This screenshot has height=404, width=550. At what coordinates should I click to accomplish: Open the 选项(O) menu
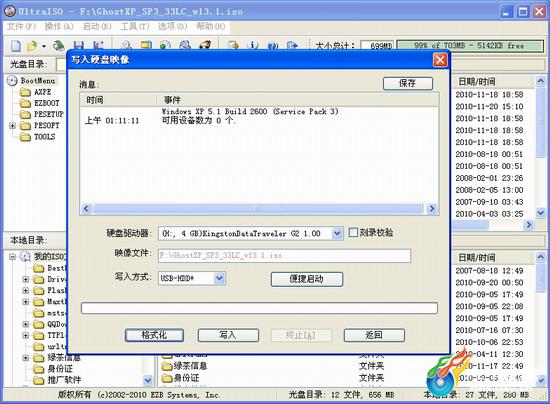172,26
